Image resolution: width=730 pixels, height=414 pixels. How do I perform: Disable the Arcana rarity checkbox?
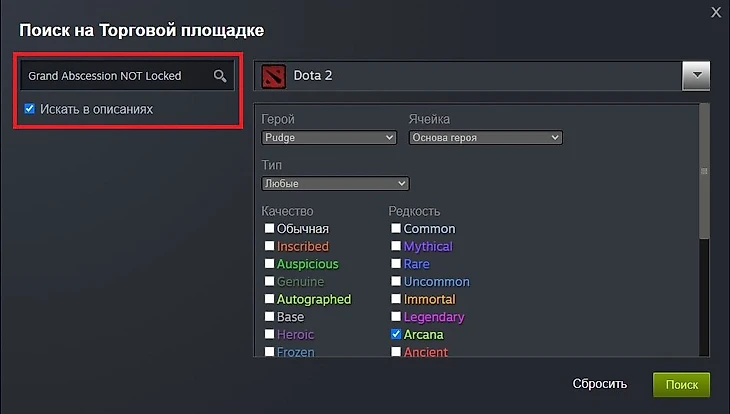coord(396,335)
